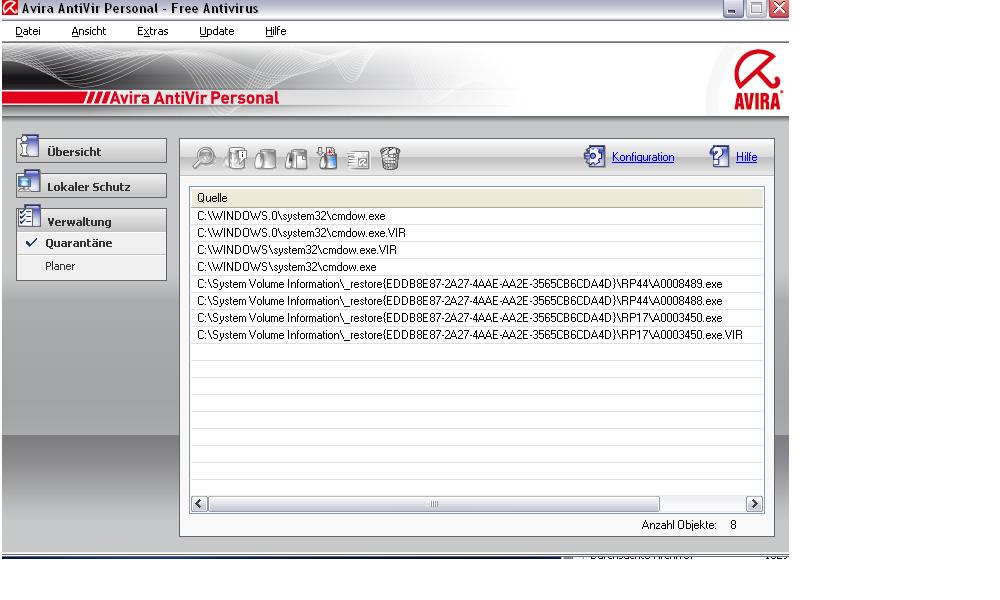The width and height of the screenshot is (1000, 600).
Task: Open the Datei menu
Action: tap(27, 31)
